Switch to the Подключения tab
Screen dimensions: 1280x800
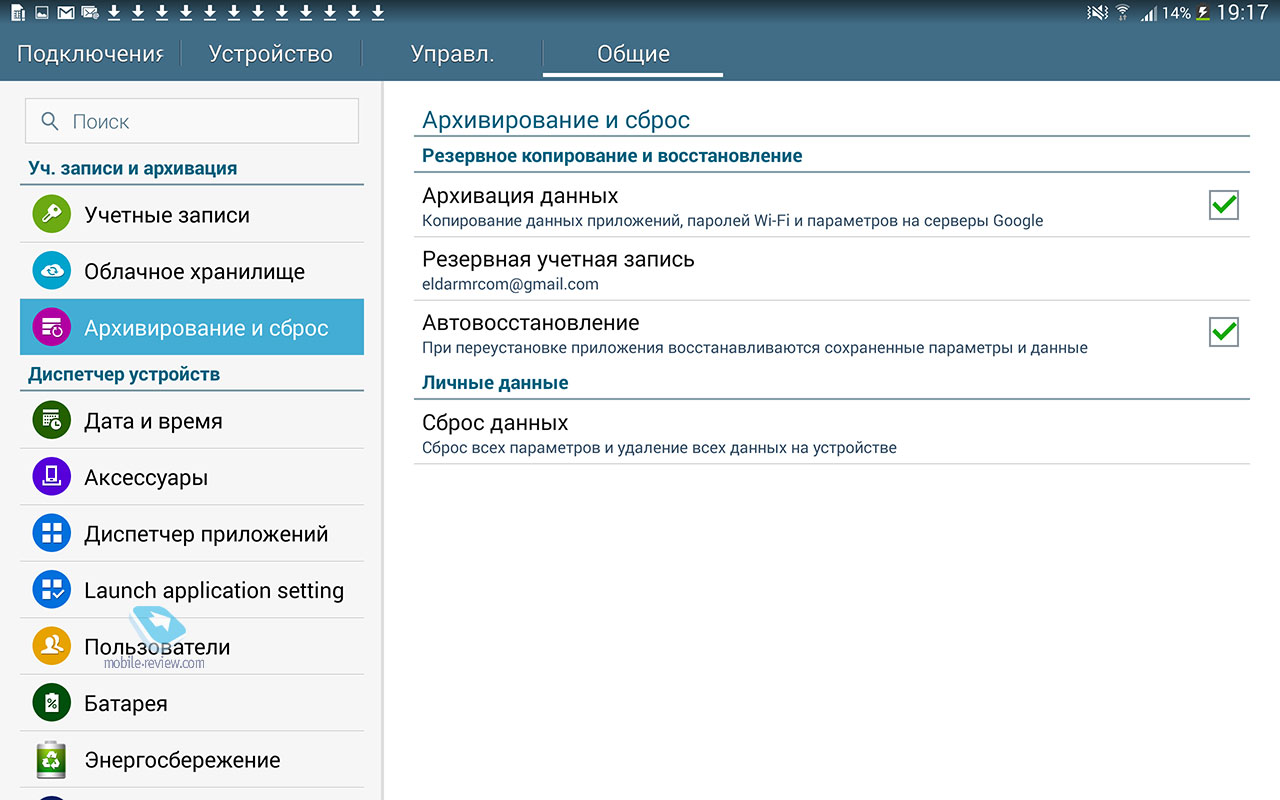(90, 54)
